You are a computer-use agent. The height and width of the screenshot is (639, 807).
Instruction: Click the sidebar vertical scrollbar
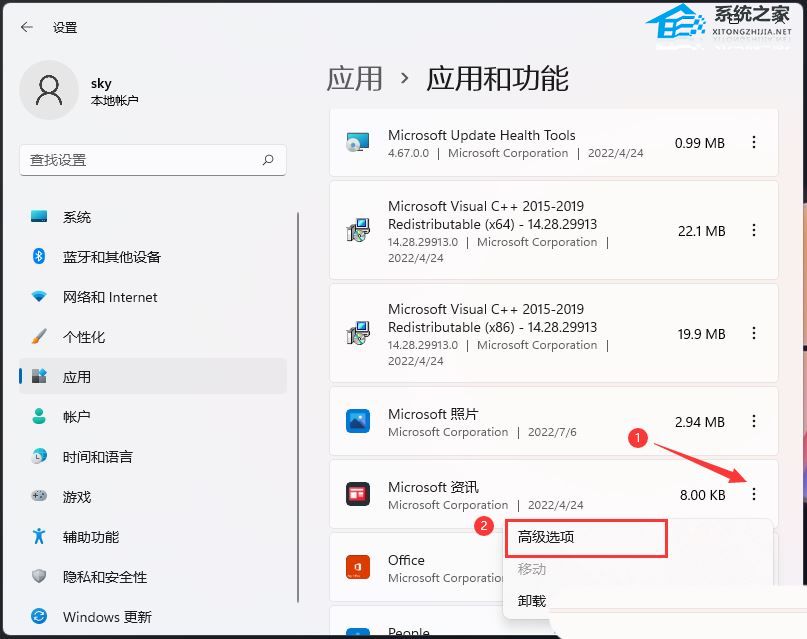298,407
